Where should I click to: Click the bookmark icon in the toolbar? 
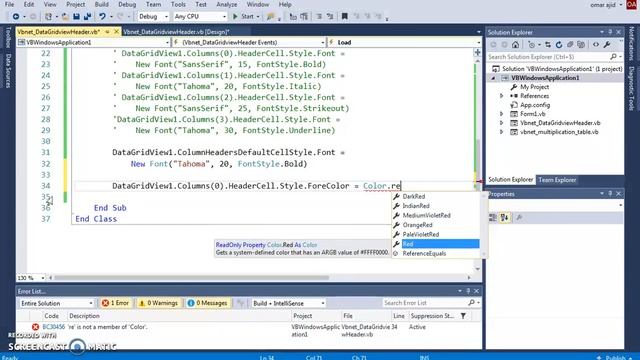[344, 16]
